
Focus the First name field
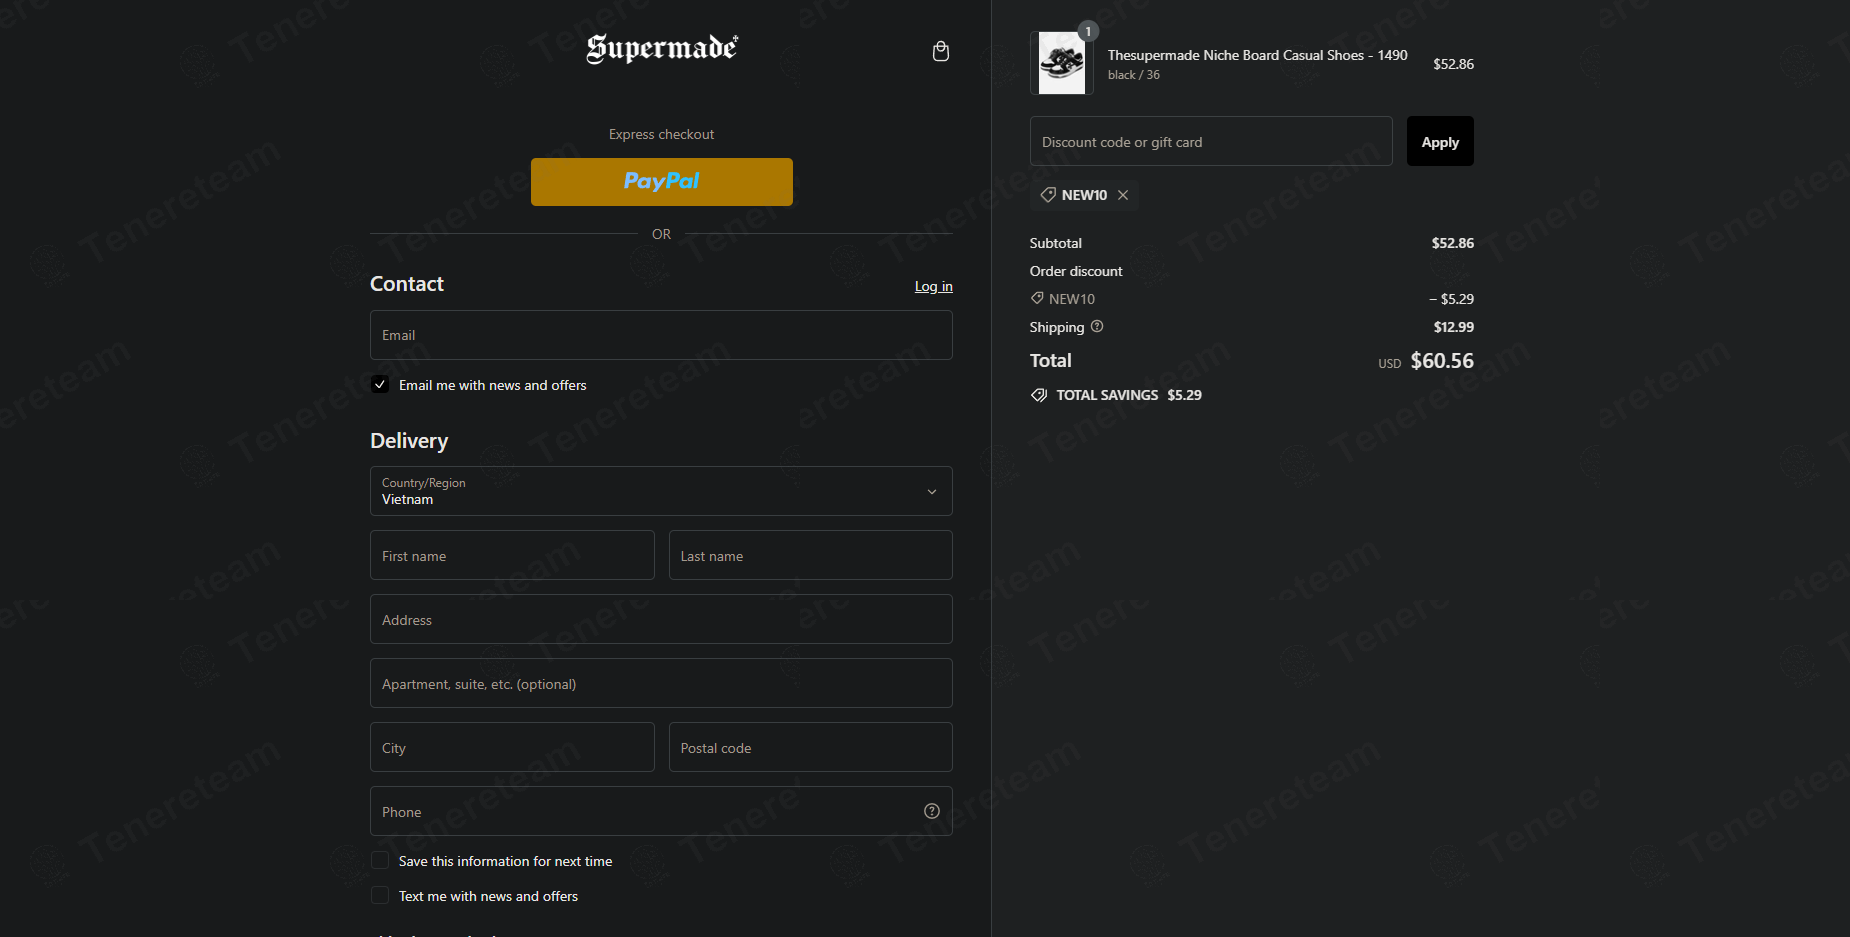[x=512, y=555]
